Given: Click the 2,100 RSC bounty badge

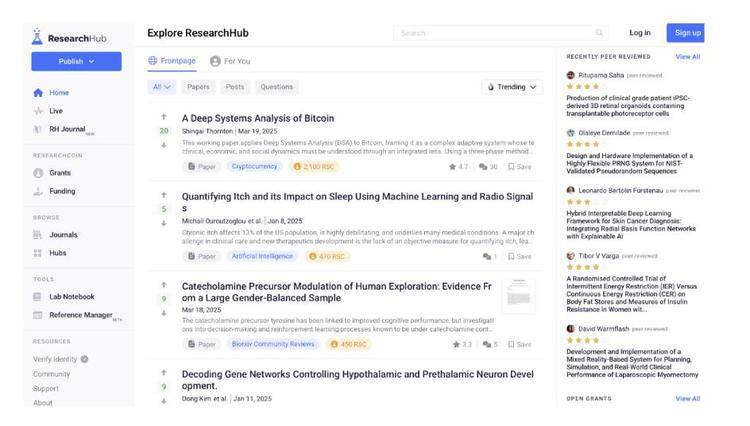Looking at the screenshot, I should click(314, 167).
